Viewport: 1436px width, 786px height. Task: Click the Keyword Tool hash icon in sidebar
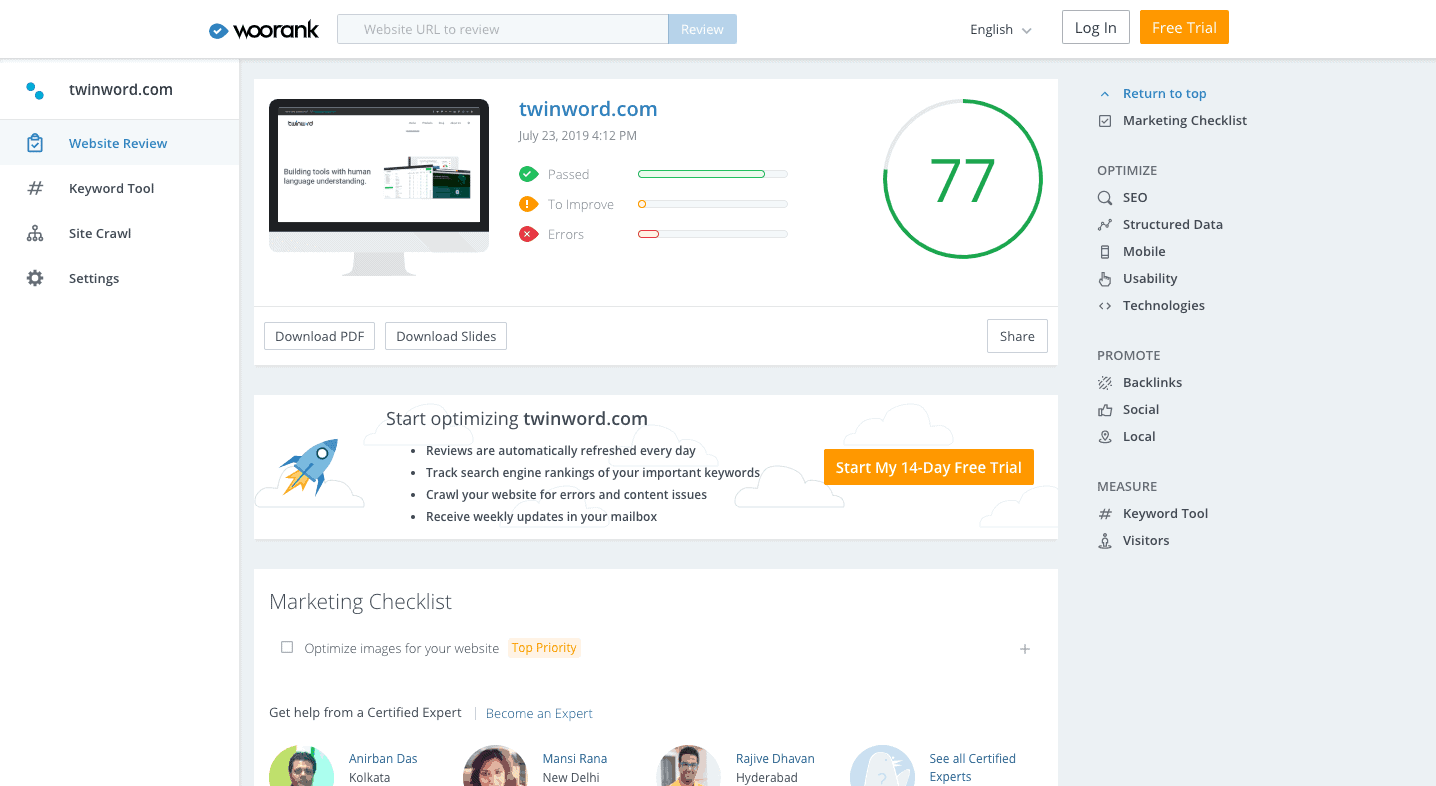coord(35,188)
